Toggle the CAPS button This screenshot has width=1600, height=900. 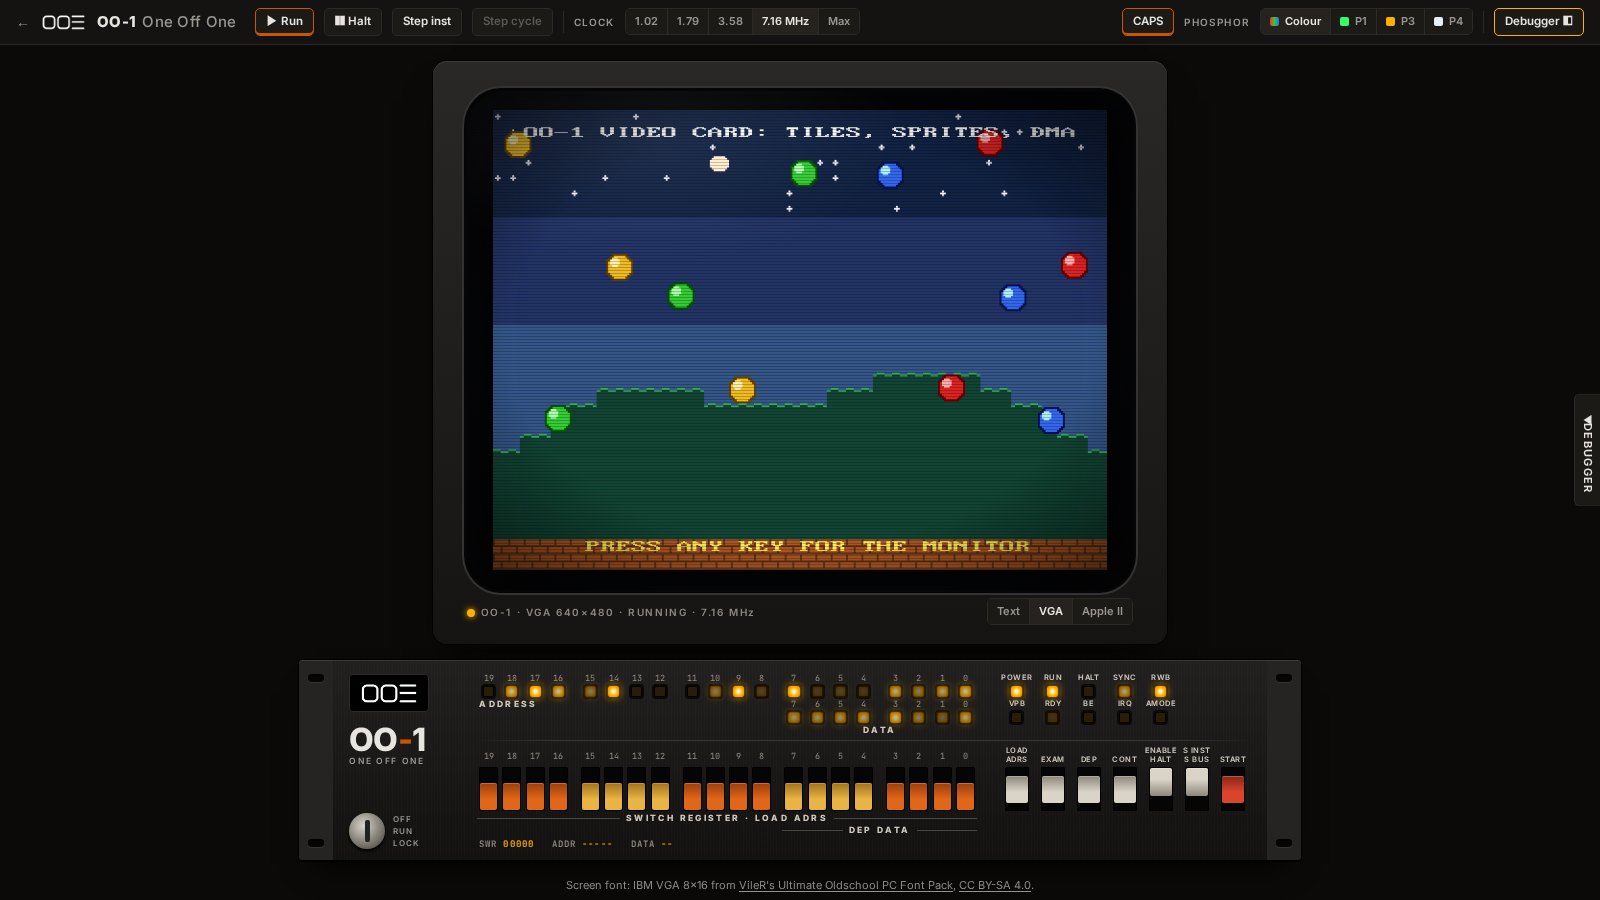[1148, 21]
